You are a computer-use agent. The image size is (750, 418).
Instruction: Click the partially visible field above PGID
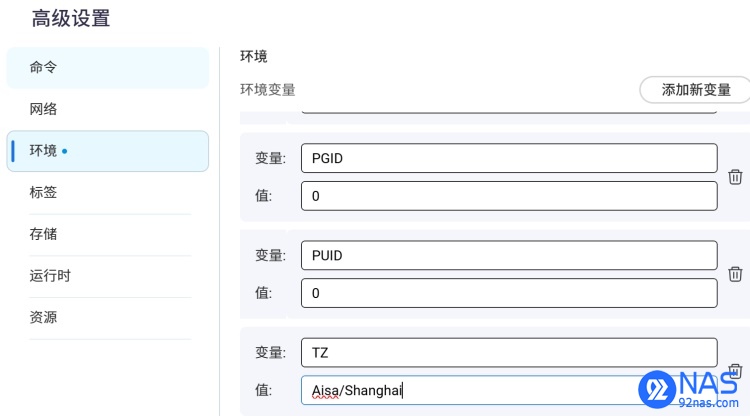[x=509, y=110]
